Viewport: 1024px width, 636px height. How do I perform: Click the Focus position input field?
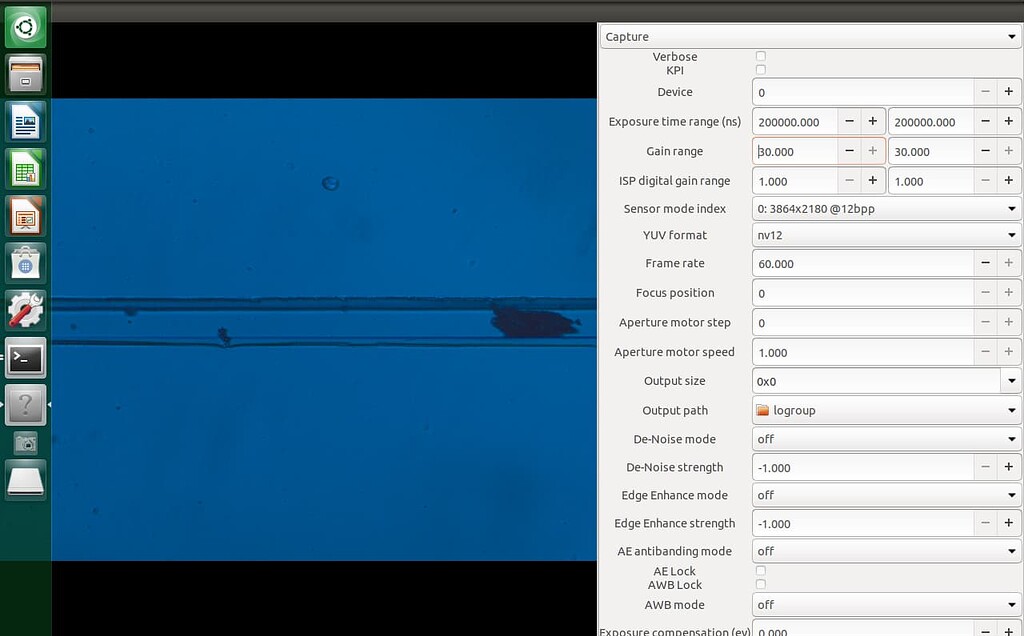860,292
